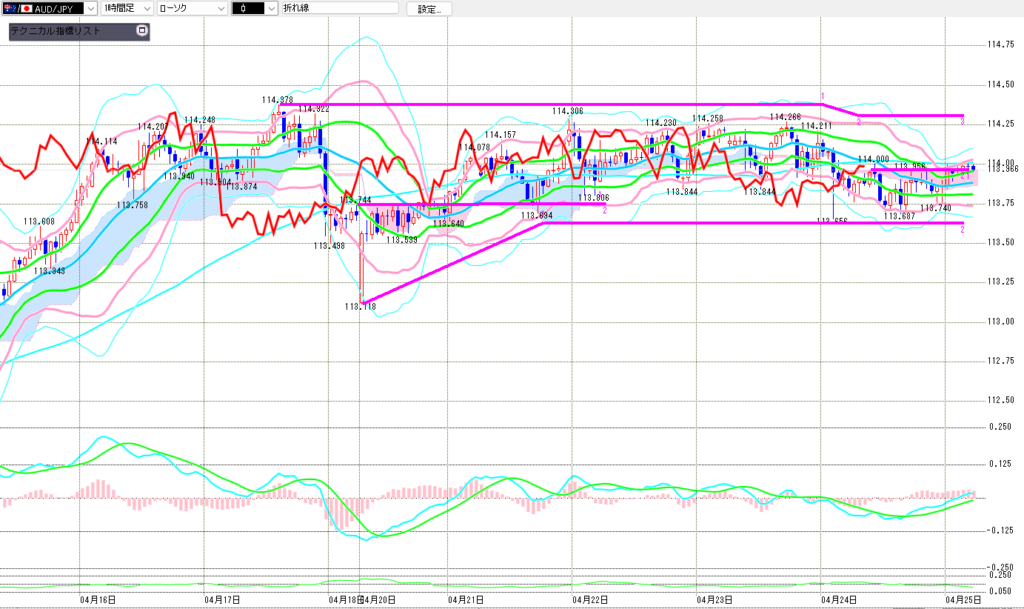Screen dimensions: 1024x609
Task: Click the 折れ線 text field
Action: [x=340, y=8]
